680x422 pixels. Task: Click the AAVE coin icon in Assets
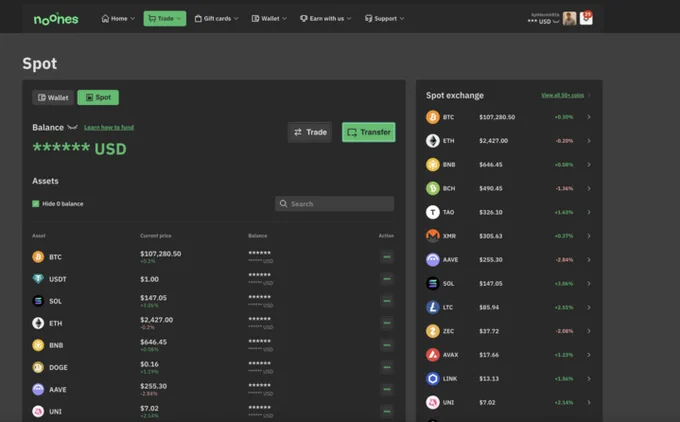(x=38, y=389)
